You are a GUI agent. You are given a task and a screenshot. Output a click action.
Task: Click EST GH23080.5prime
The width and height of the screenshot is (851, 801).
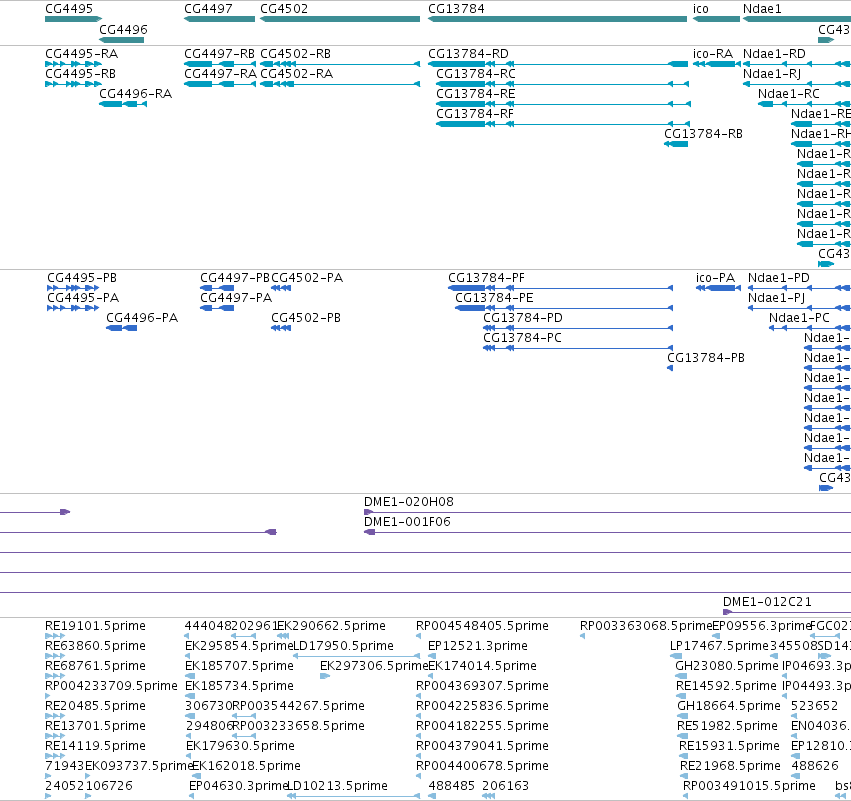[x=727, y=666]
